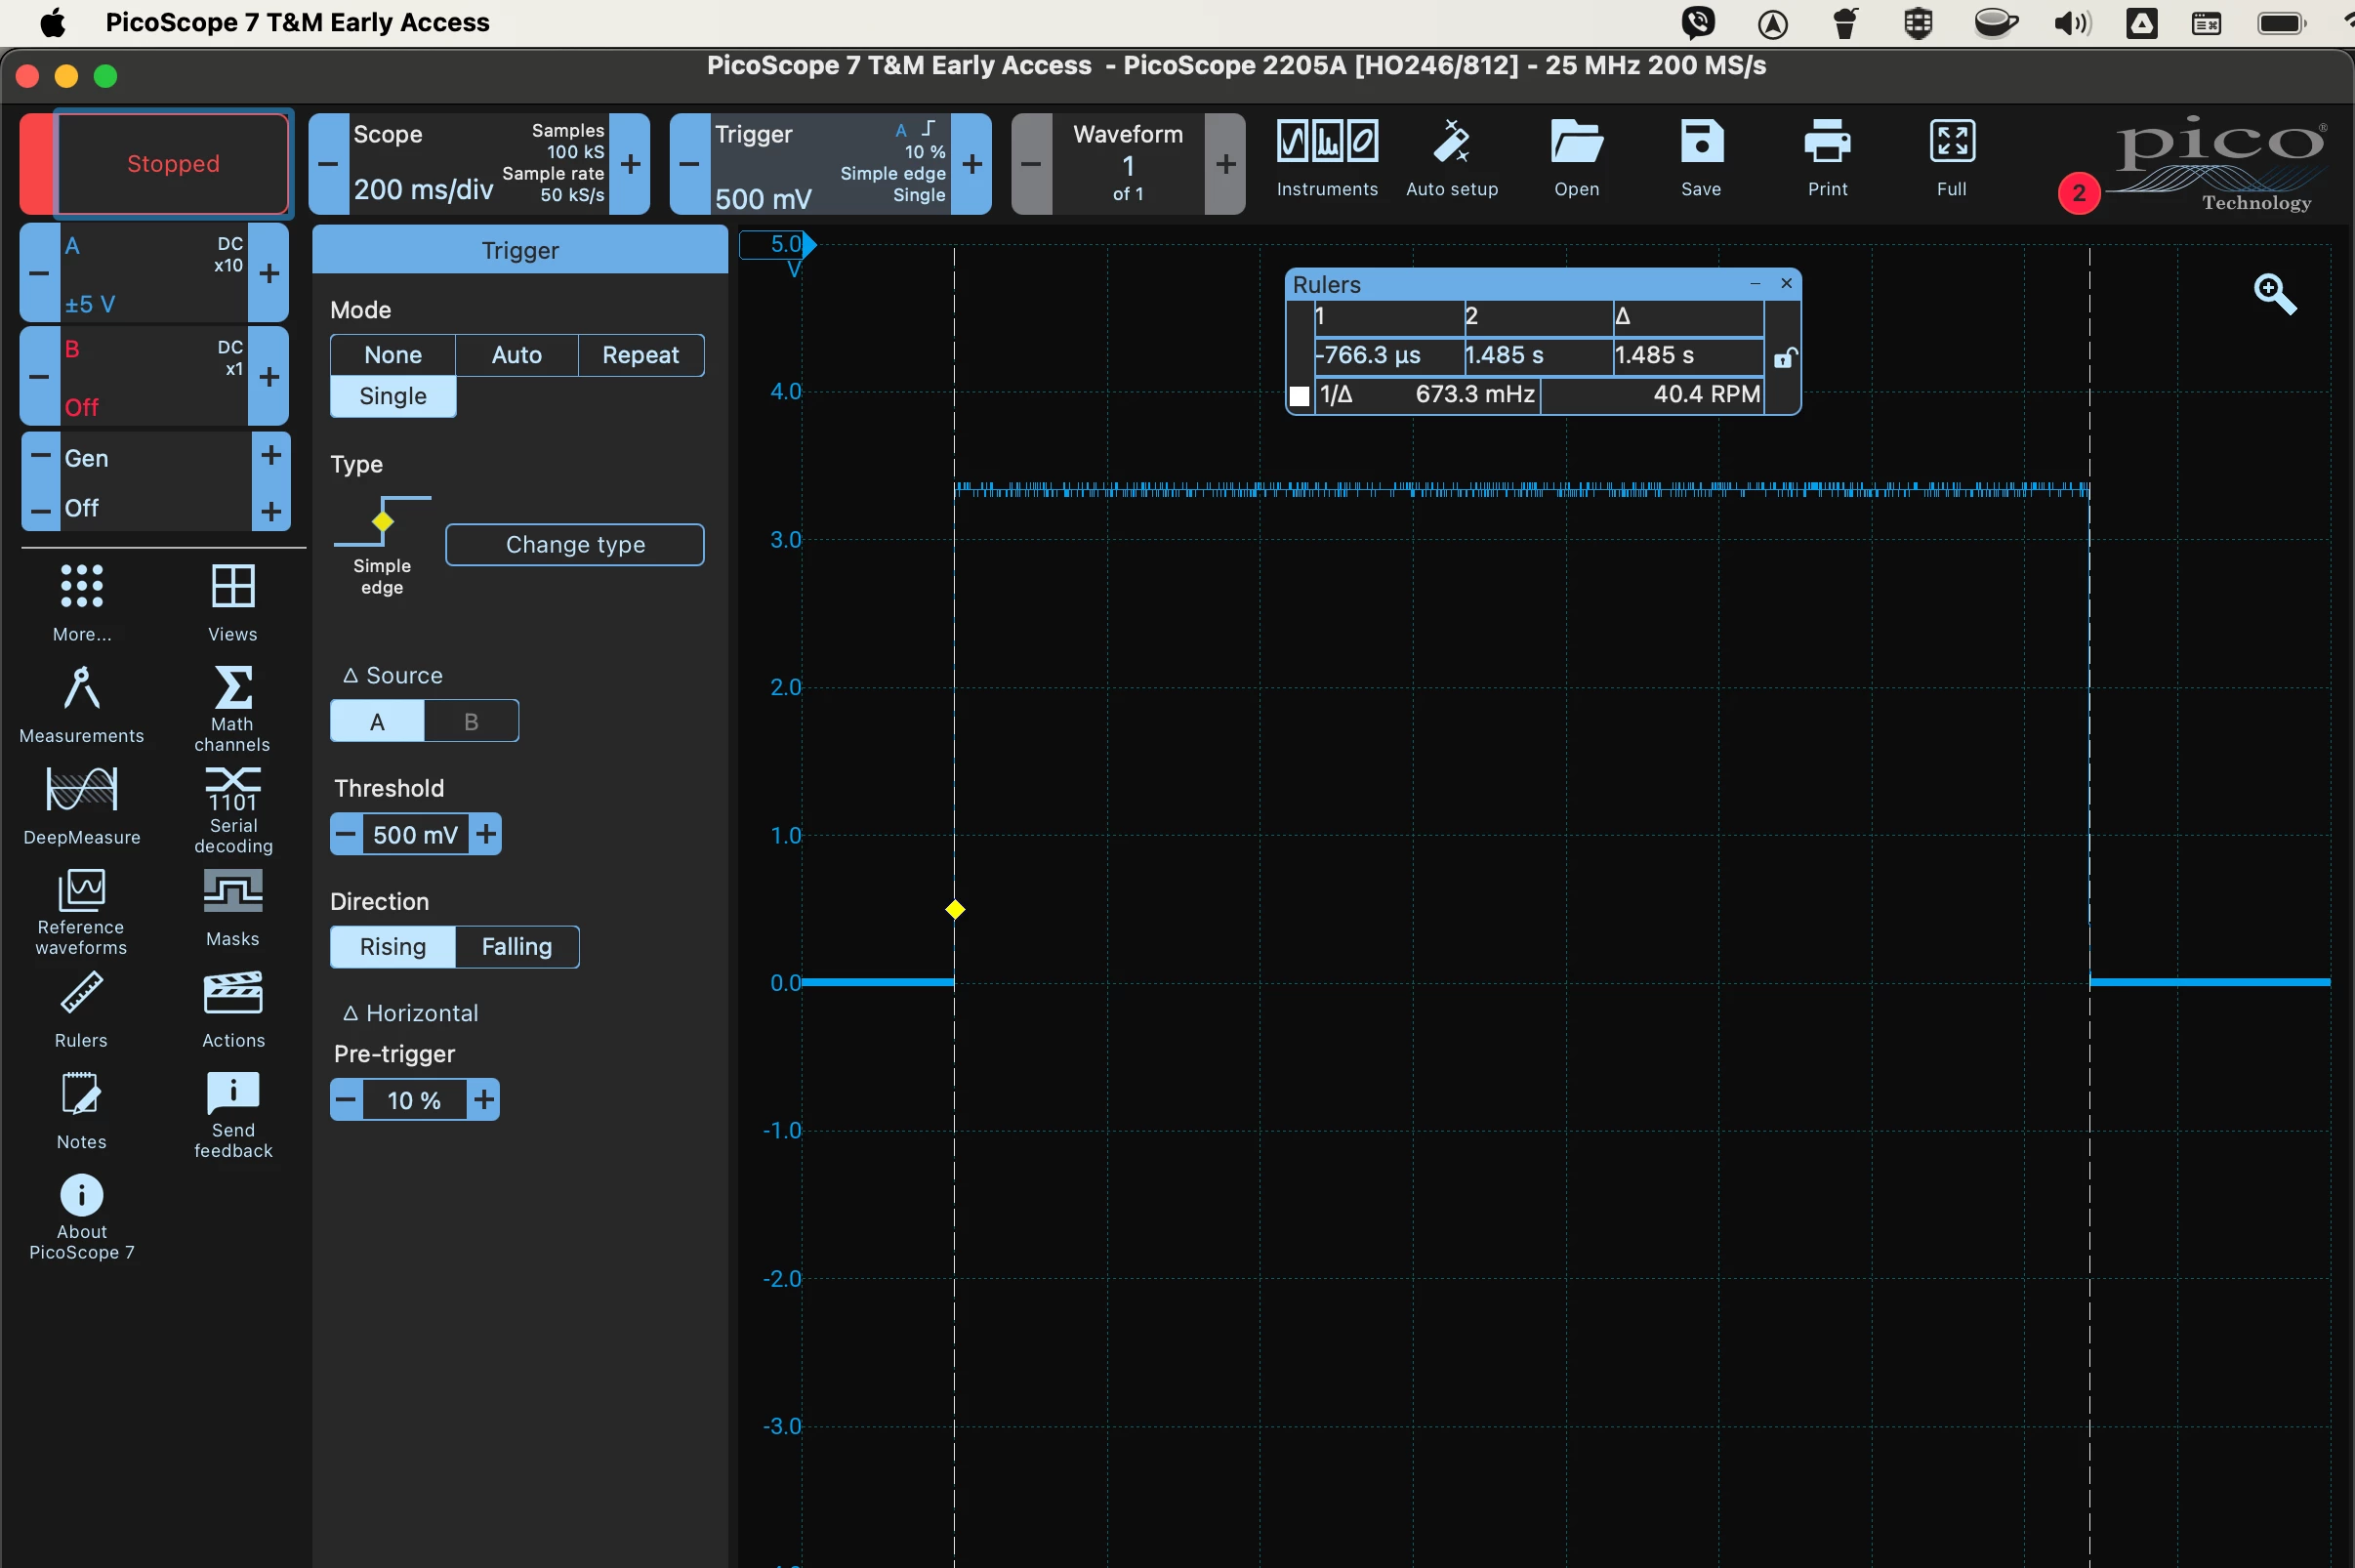Image resolution: width=2355 pixels, height=1568 pixels.
Task: Click the Change type button
Action: click(x=574, y=544)
